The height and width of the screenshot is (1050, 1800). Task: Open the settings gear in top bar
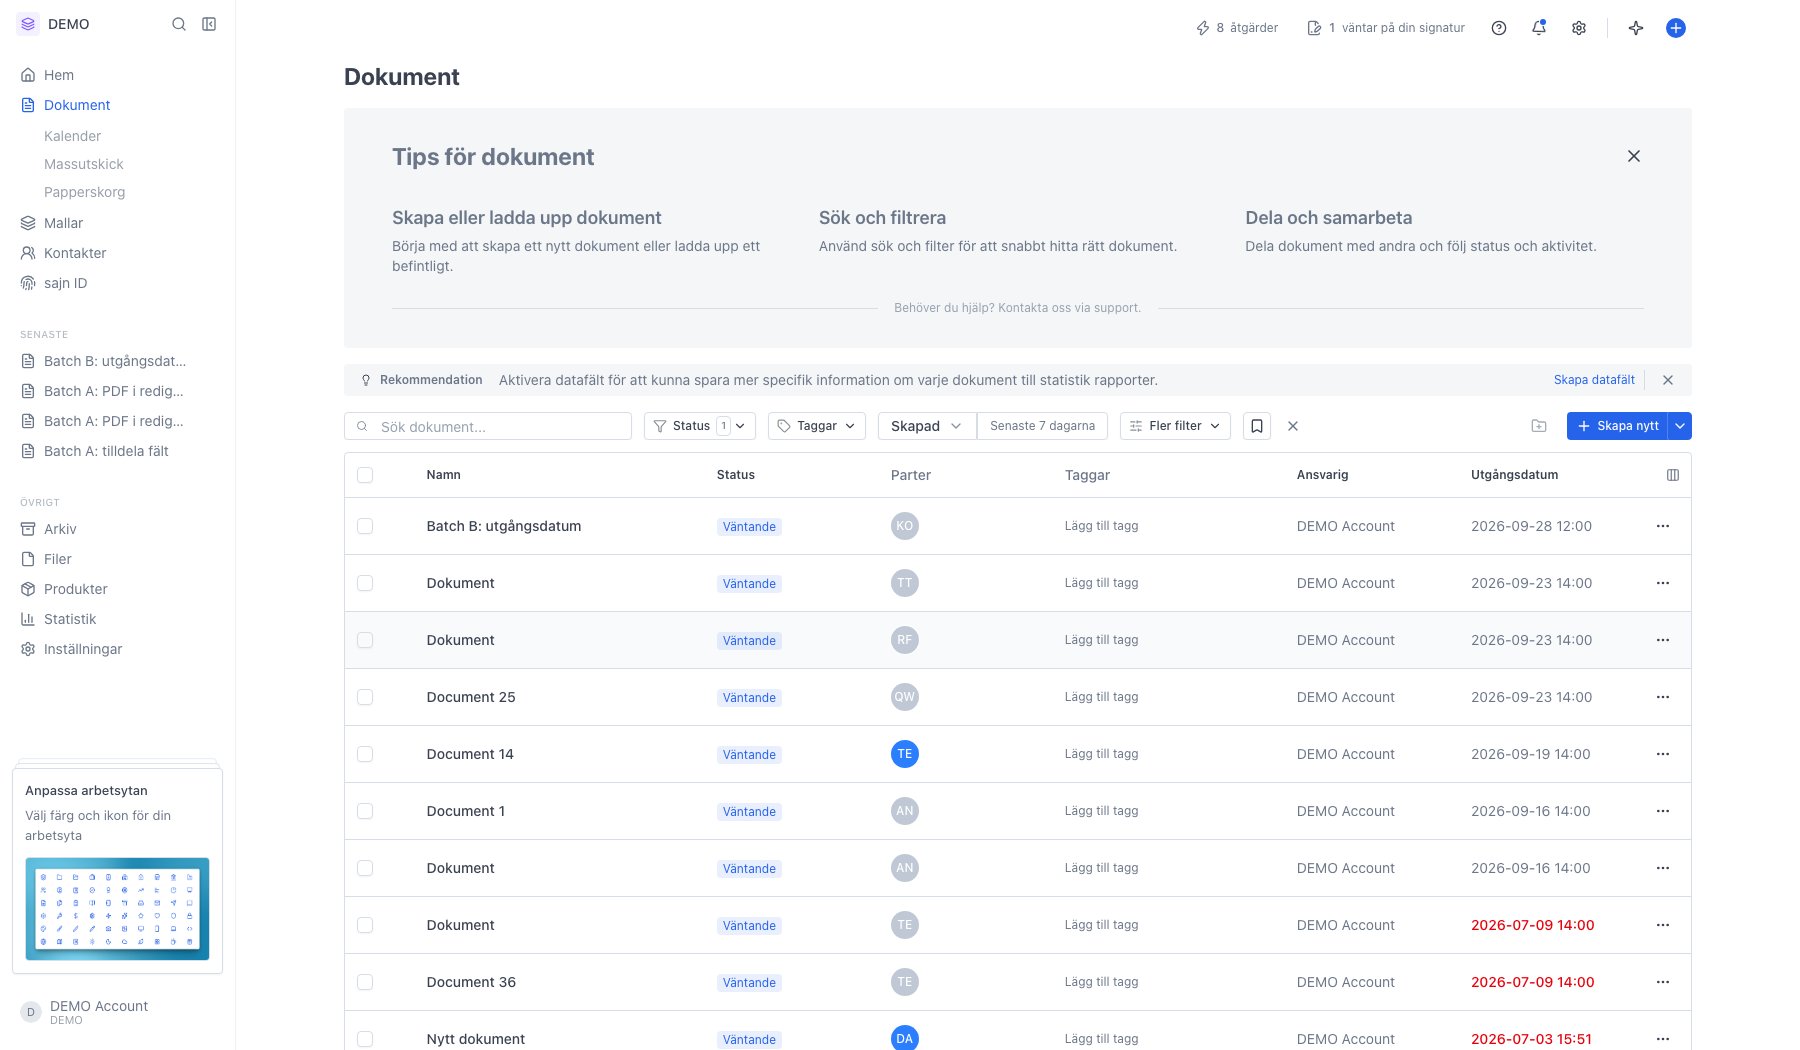1579,28
